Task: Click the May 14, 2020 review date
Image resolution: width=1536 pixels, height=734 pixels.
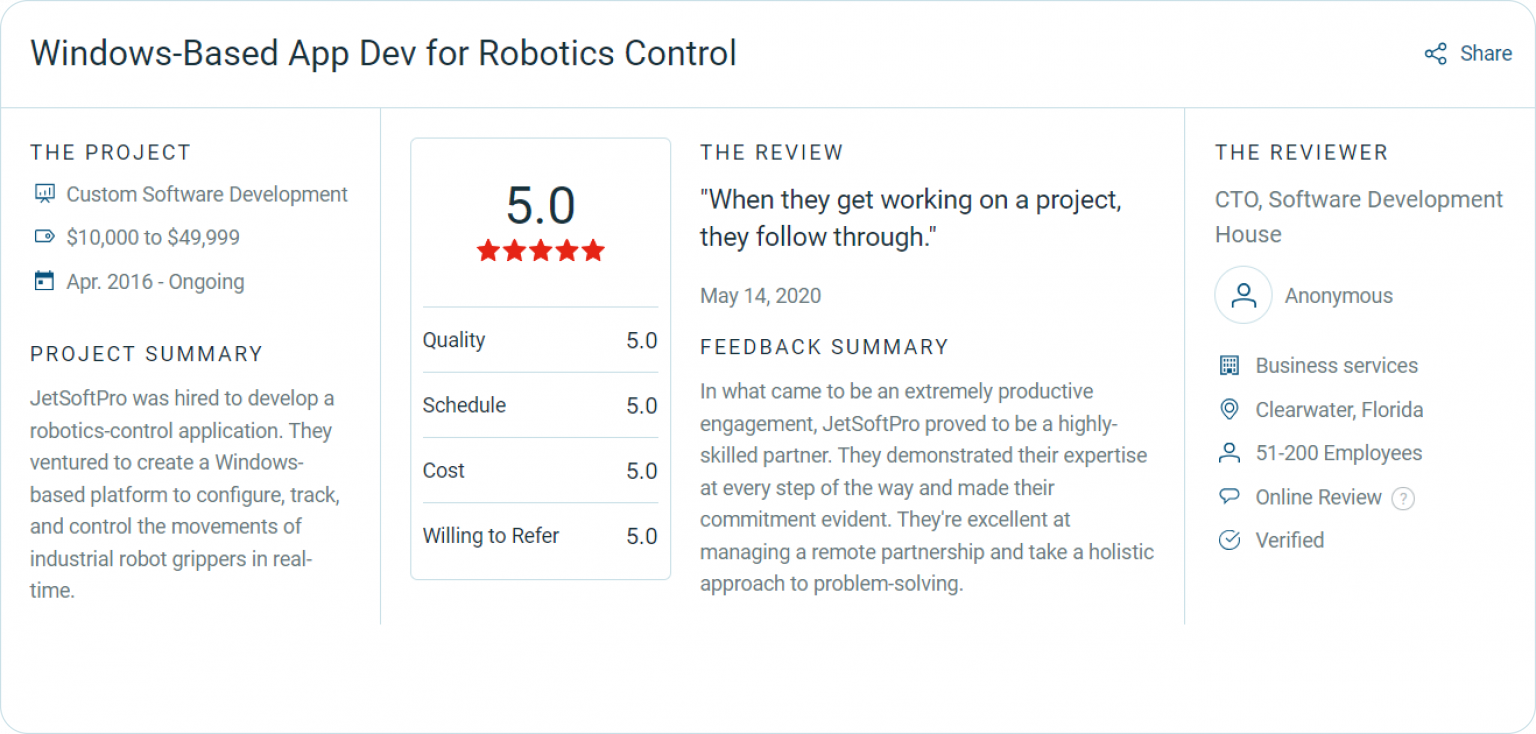Action: coord(760,295)
